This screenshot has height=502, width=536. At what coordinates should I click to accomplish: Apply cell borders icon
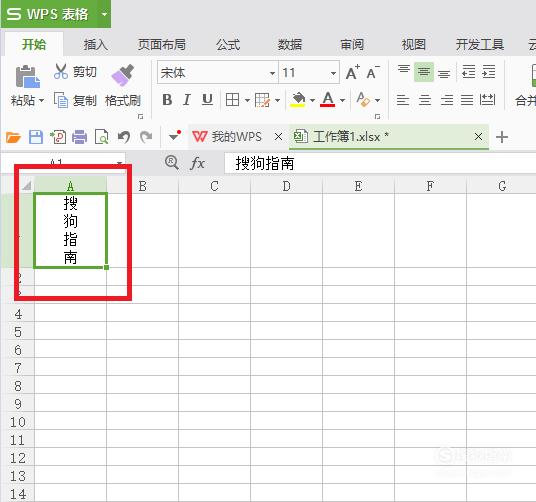click(x=232, y=100)
